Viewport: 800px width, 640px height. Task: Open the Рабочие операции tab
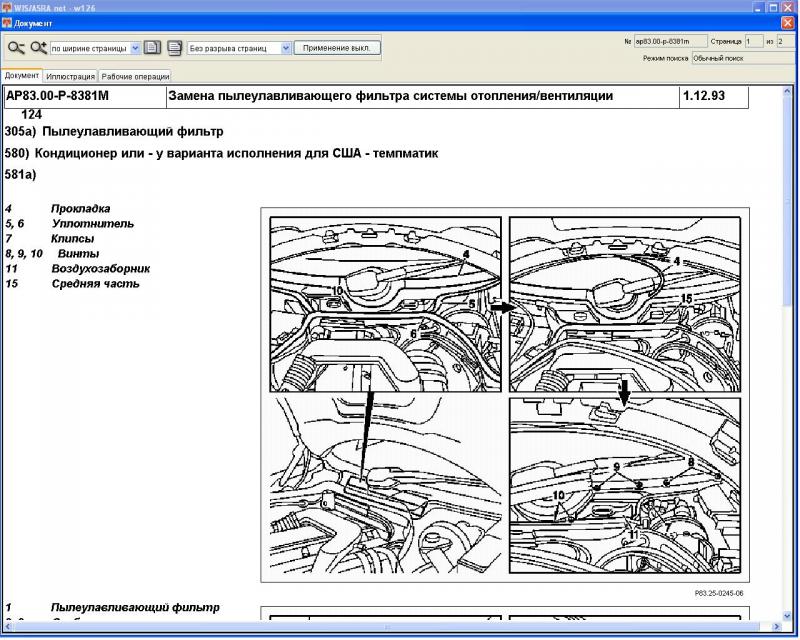(135, 77)
